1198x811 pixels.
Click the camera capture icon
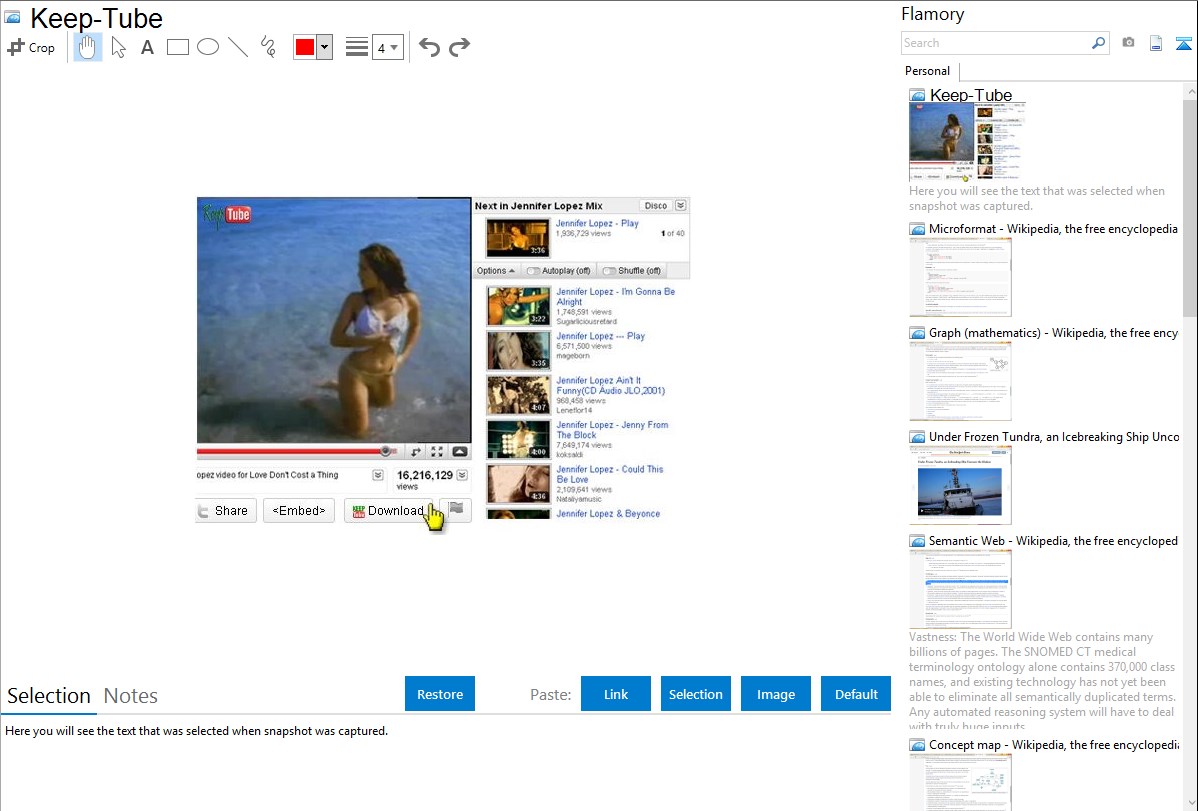tap(1128, 43)
